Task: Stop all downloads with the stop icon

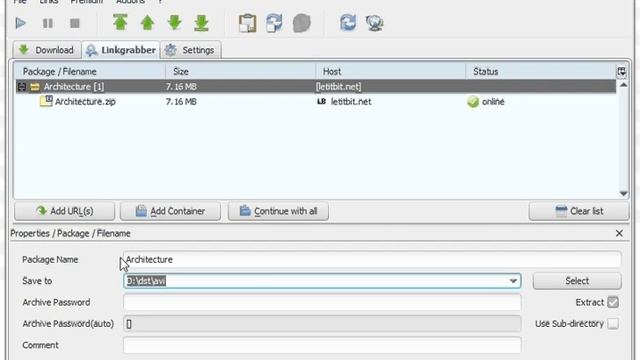Action: [x=75, y=23]
